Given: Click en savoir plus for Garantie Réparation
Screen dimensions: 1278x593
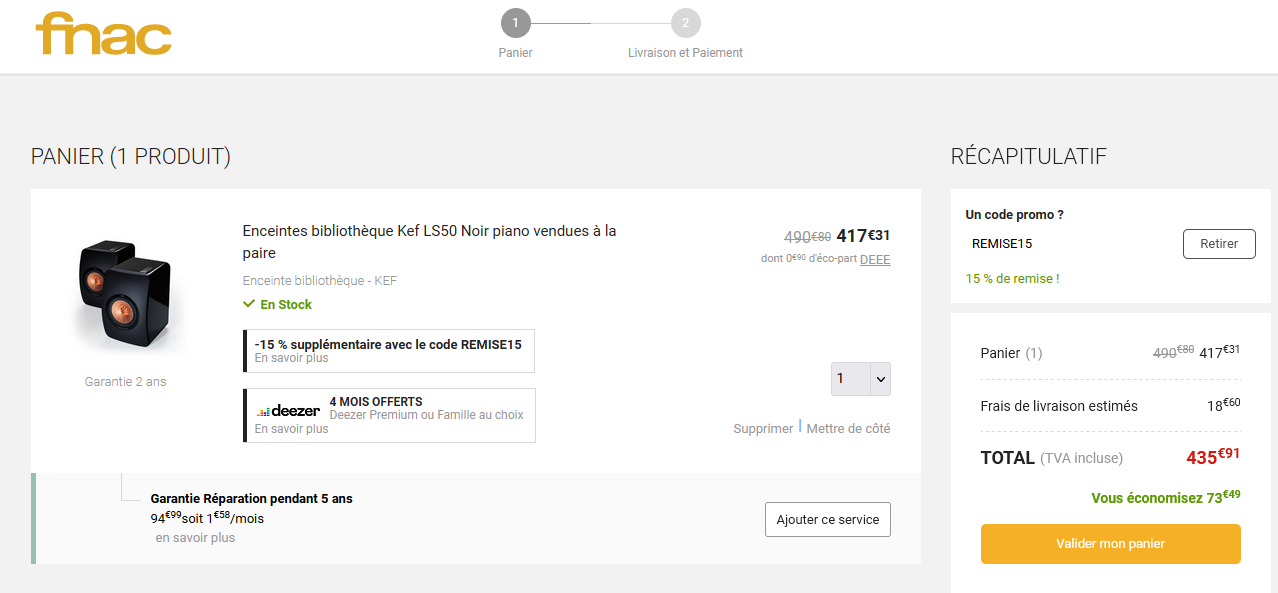Looking at the screenshot, I should click(x=195, y=538).
